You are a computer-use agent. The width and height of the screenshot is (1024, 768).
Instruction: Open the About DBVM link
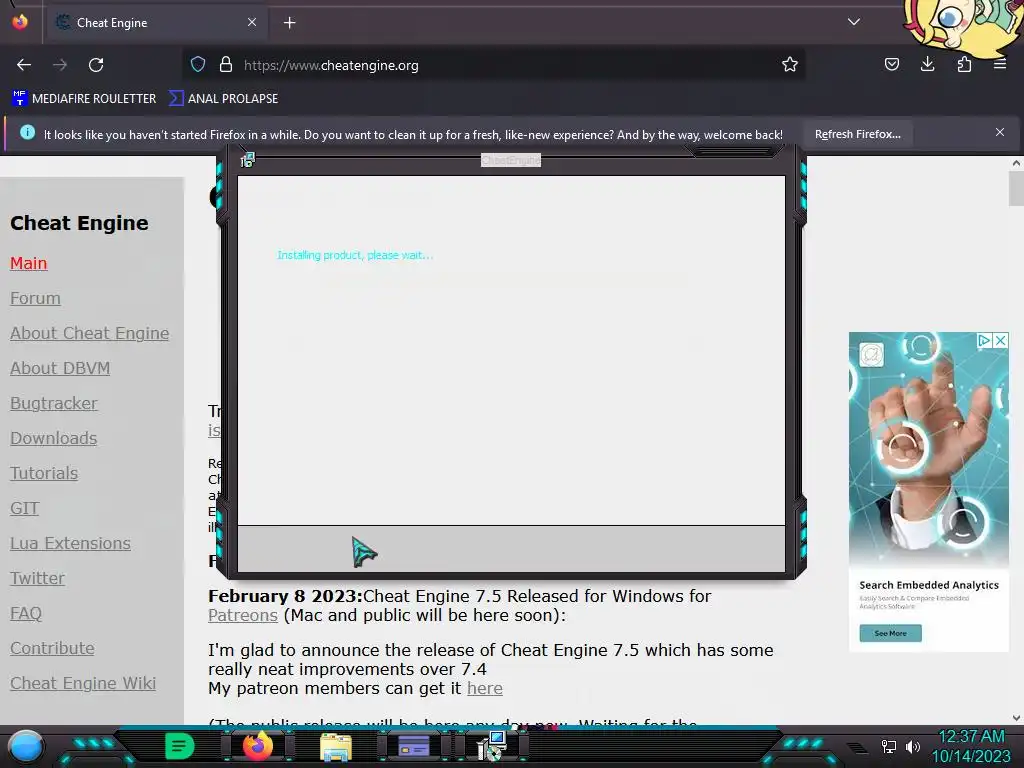coord(60,368)
